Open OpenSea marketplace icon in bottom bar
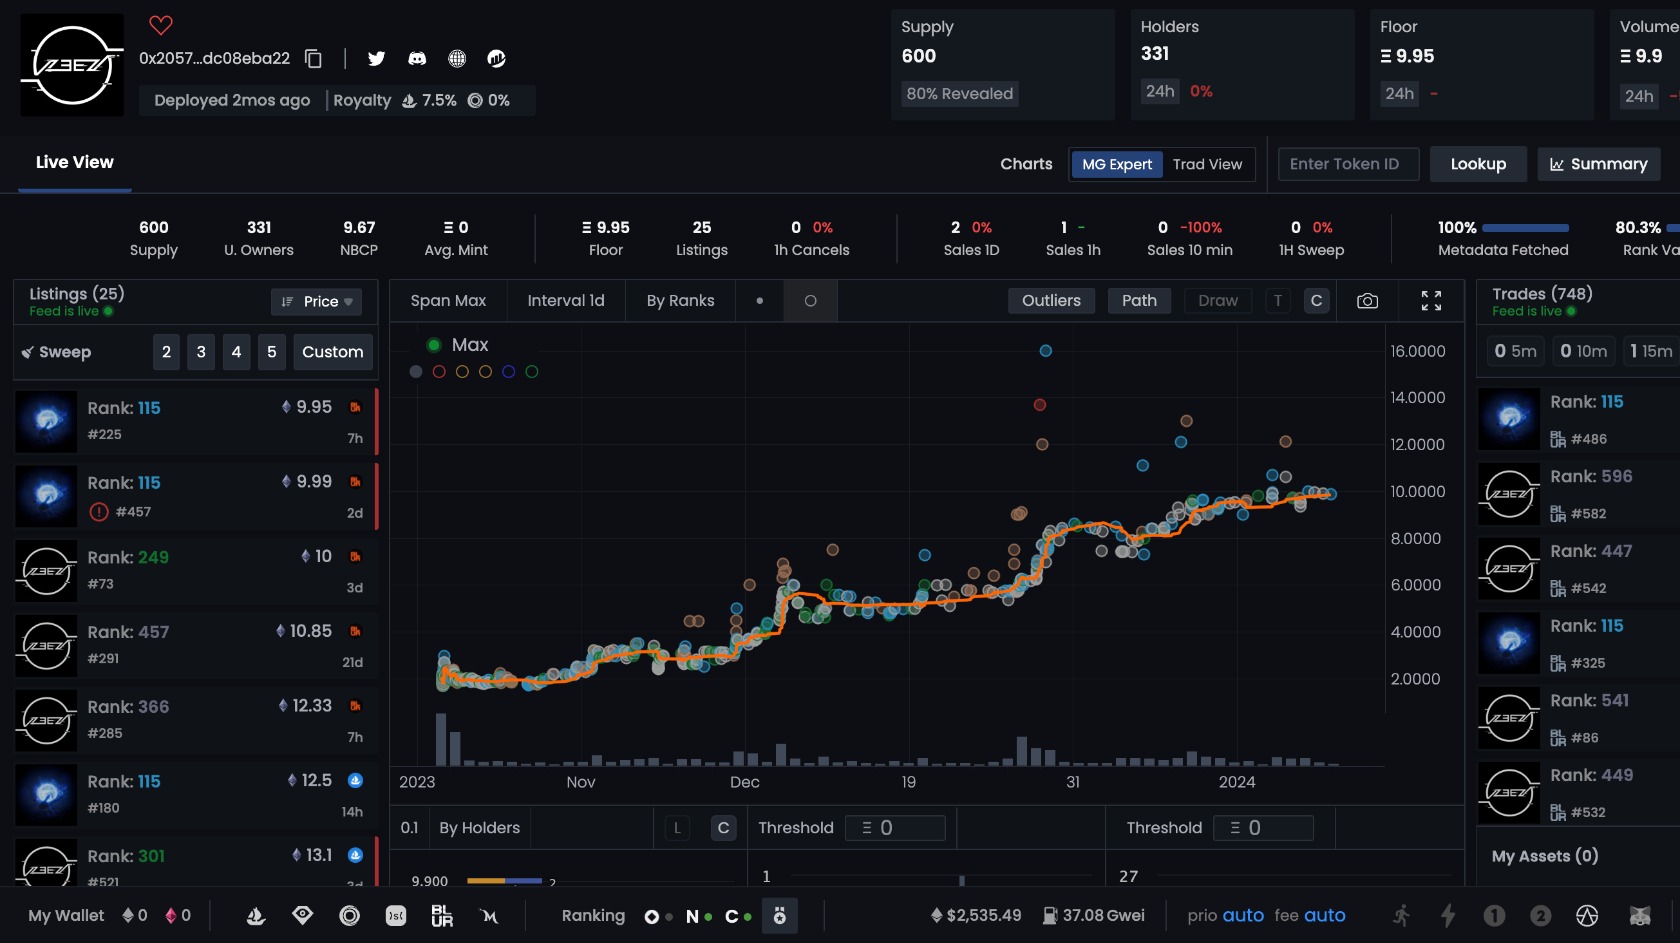Image resolution: width=1680 pixels, height=943 pixels. coord(256,915)
